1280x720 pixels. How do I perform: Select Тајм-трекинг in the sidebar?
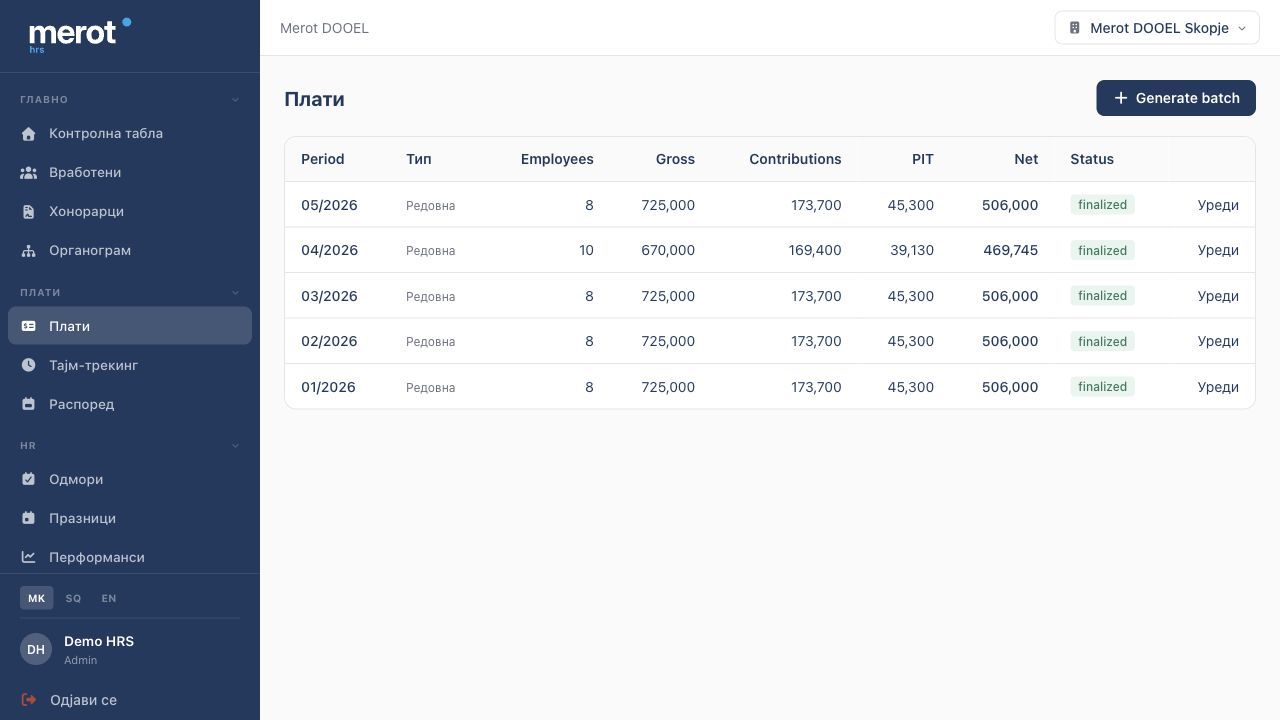point(130,366)
